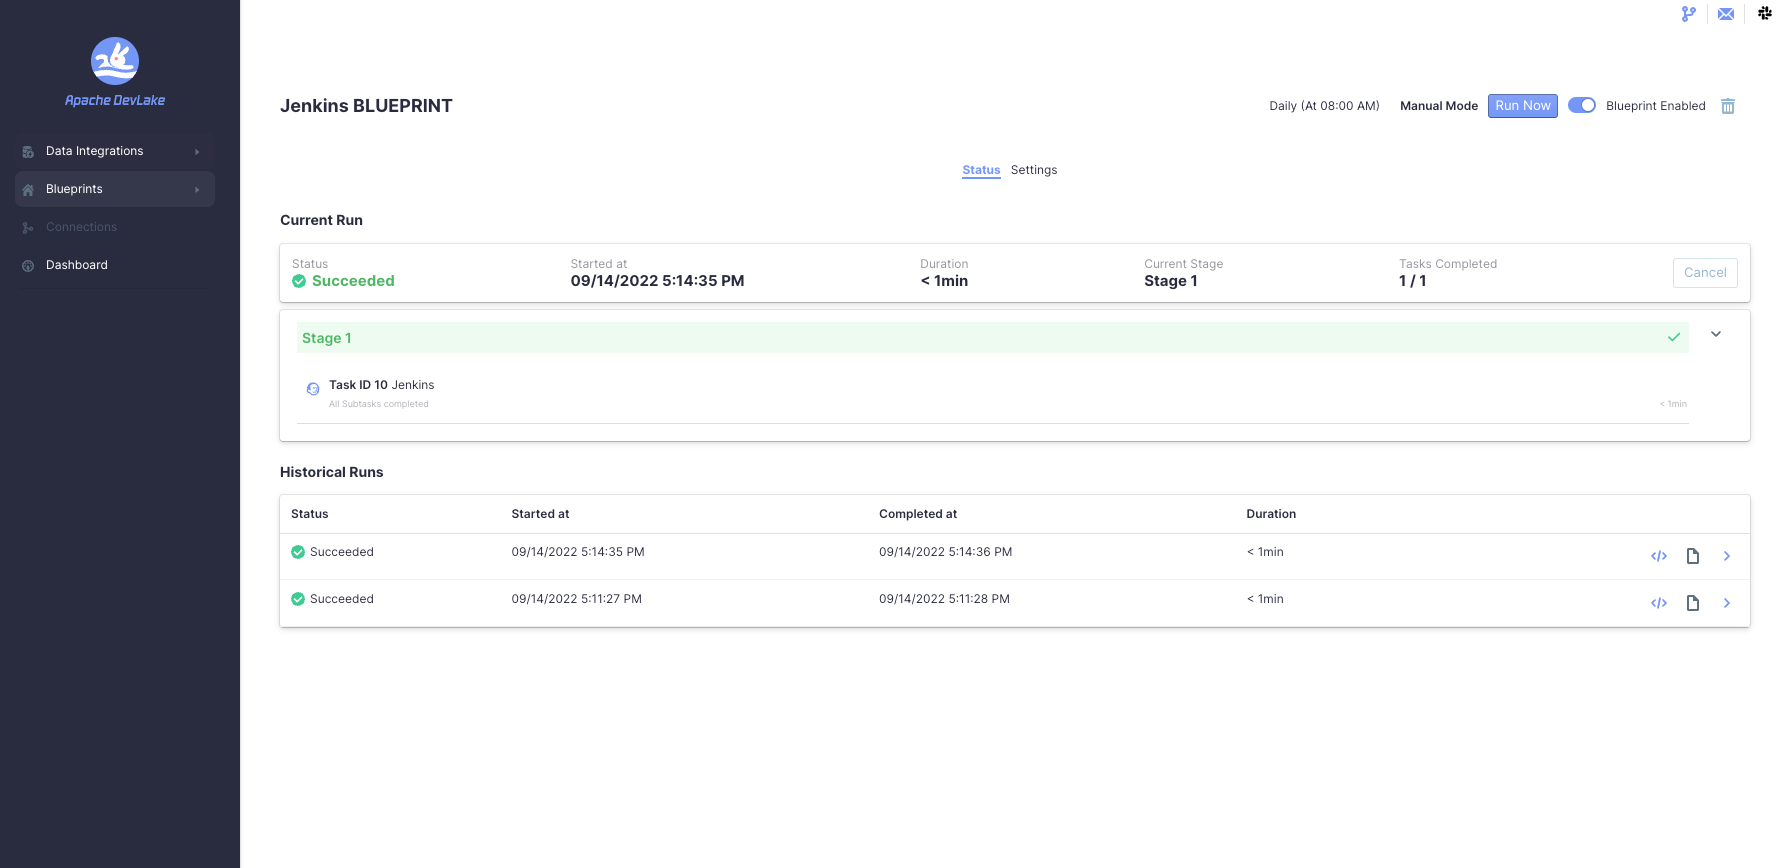Click Completed at 09/14/2022 5:11:28 PM cell

pyautogui.click(x=944, y=599)
